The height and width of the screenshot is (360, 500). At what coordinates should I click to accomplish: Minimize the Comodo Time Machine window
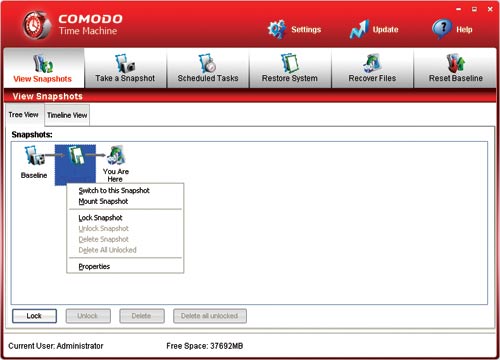point(459,9)
